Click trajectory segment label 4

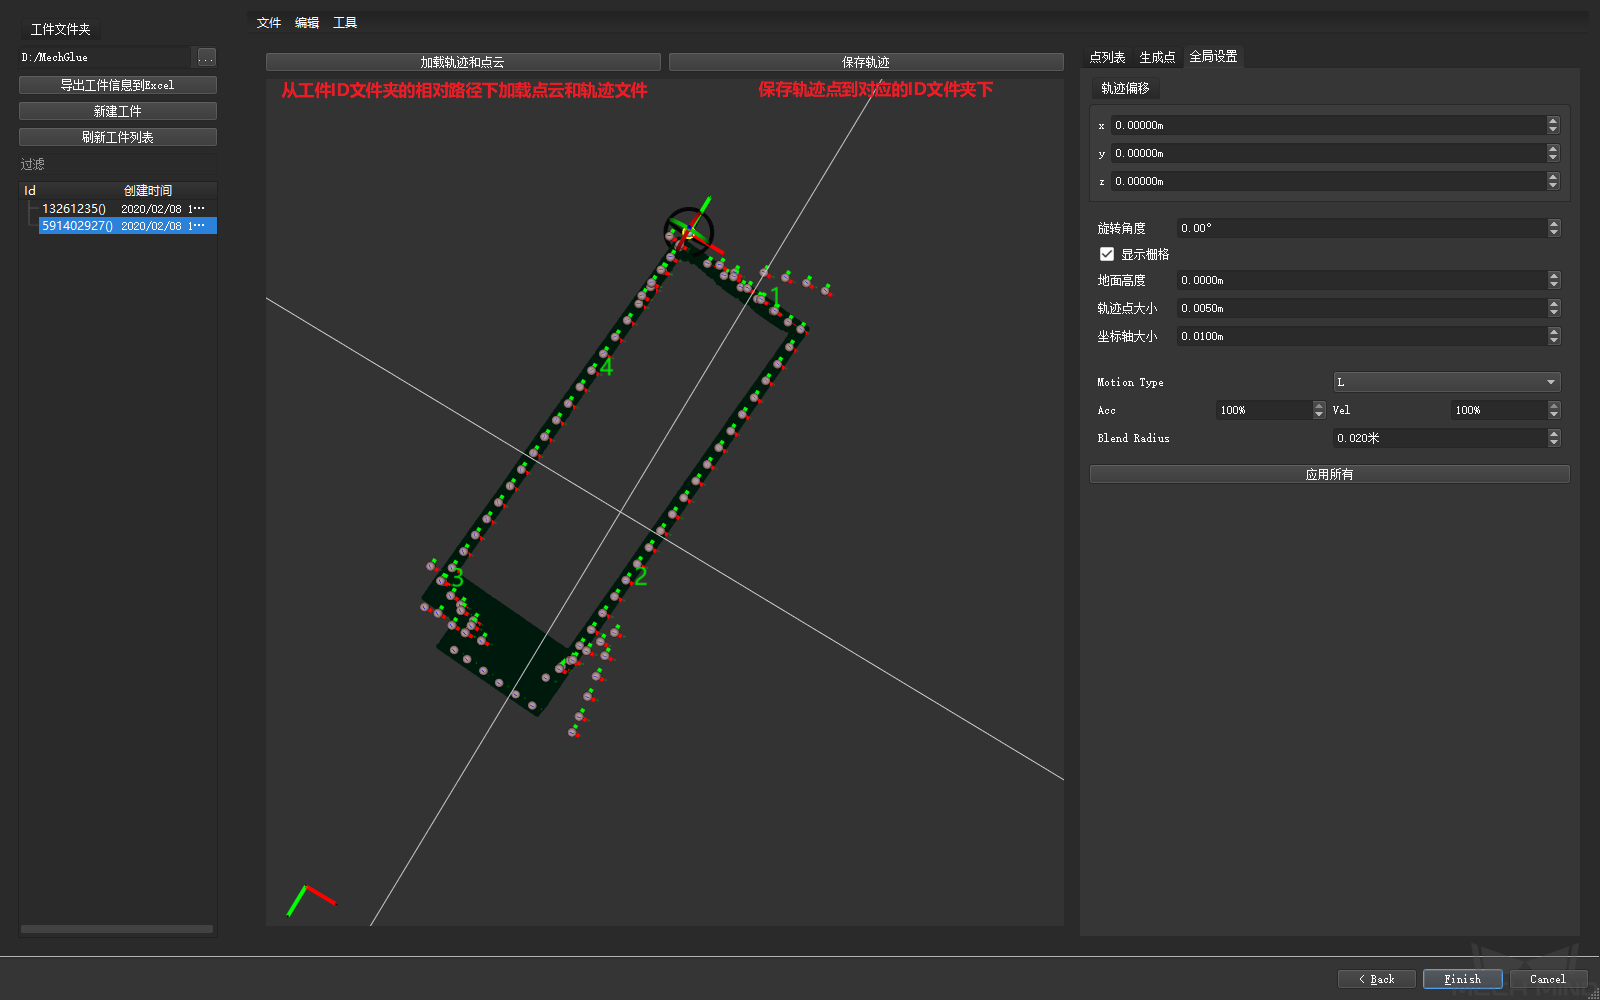606,367
